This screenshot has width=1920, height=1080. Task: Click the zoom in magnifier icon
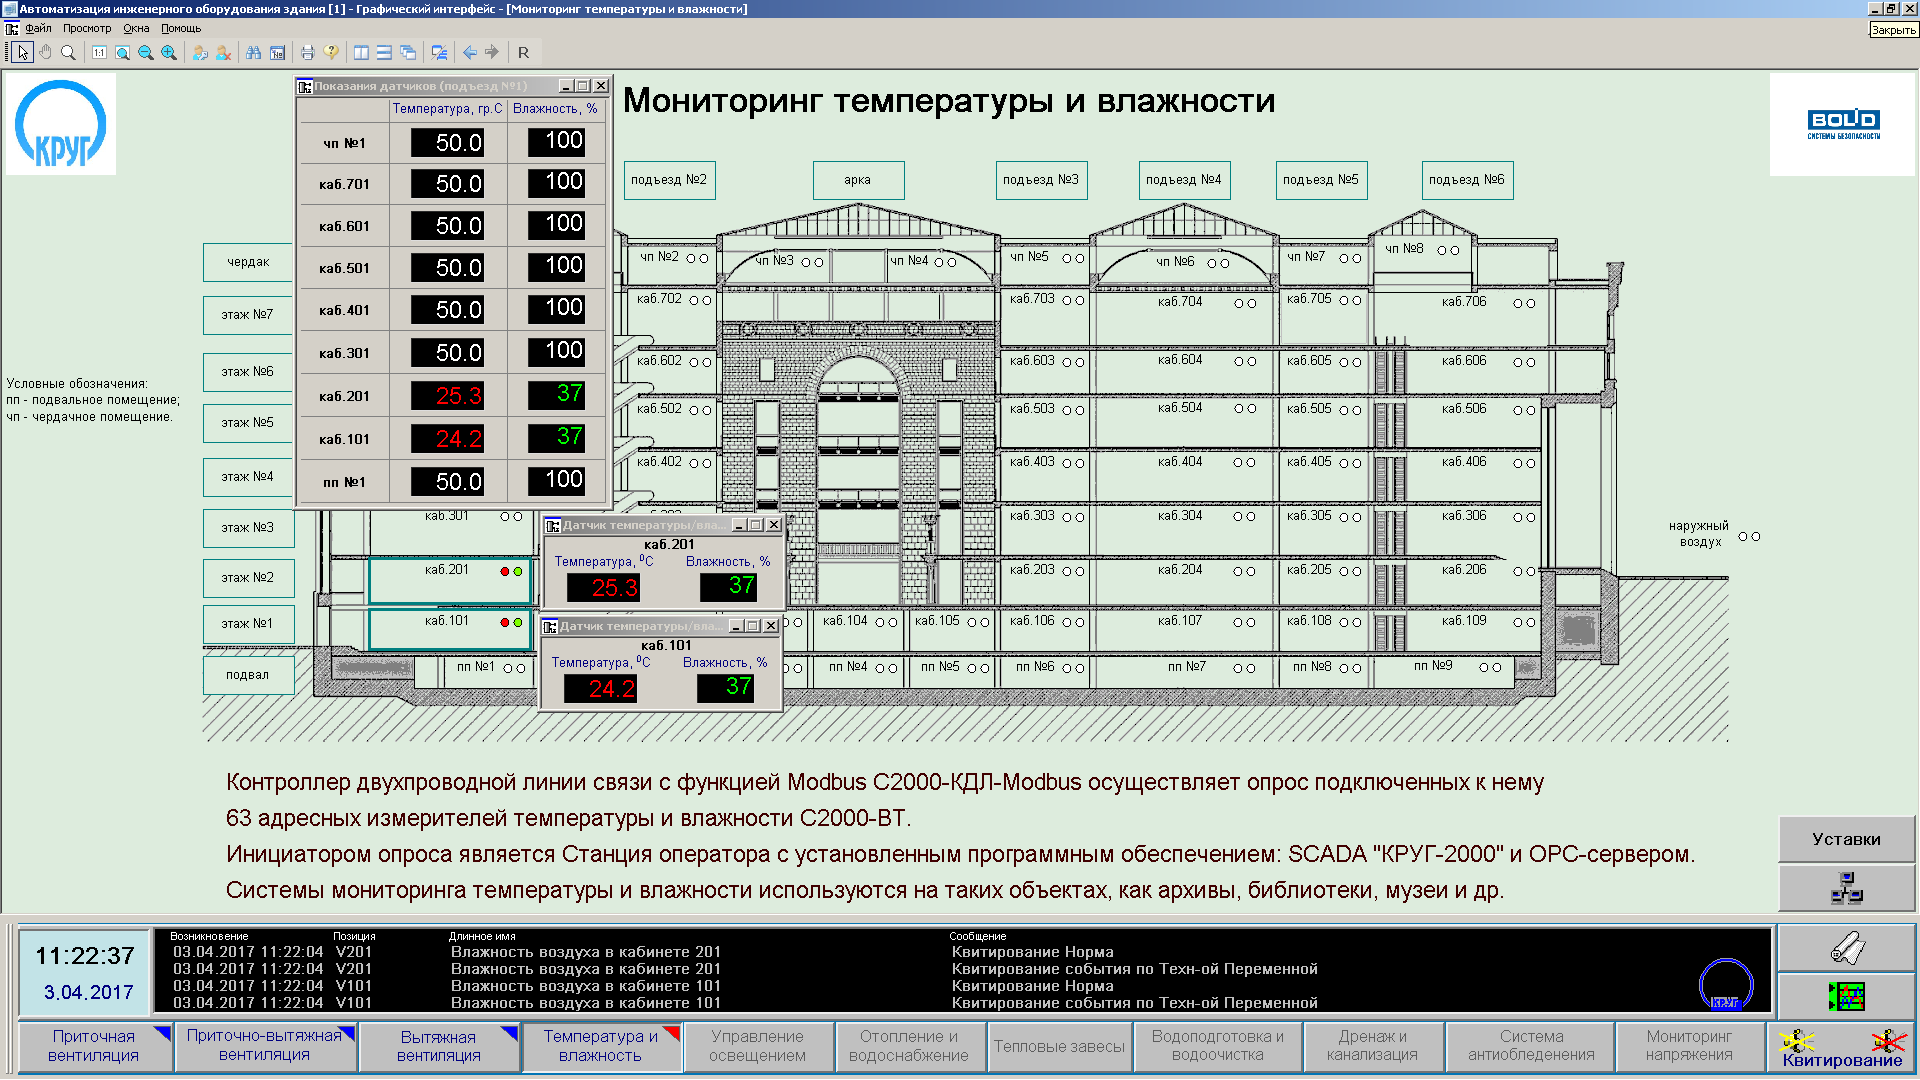pyautogui.click(x=169, y=52)
